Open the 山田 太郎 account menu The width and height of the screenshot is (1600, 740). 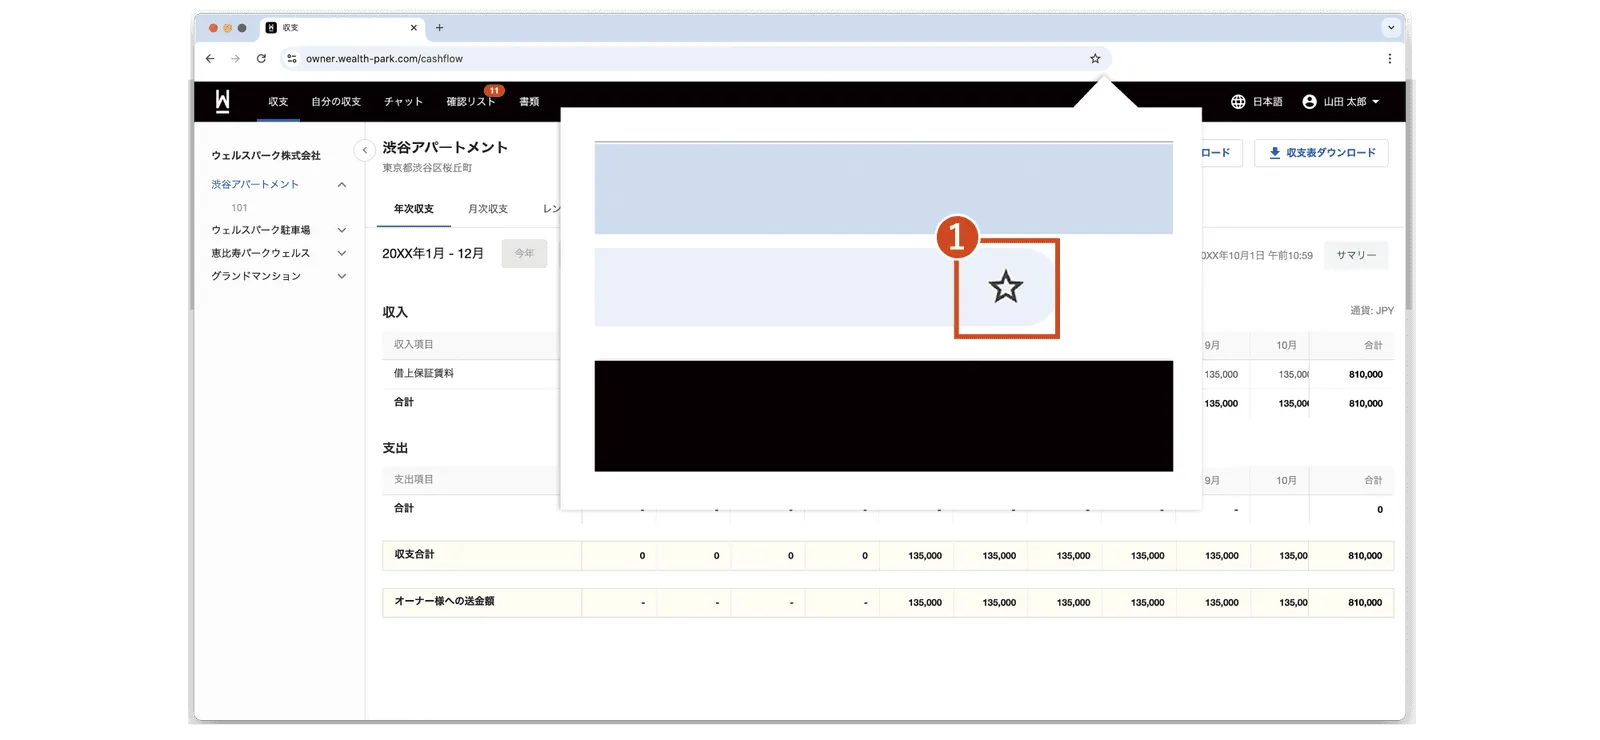[1341, 102]
